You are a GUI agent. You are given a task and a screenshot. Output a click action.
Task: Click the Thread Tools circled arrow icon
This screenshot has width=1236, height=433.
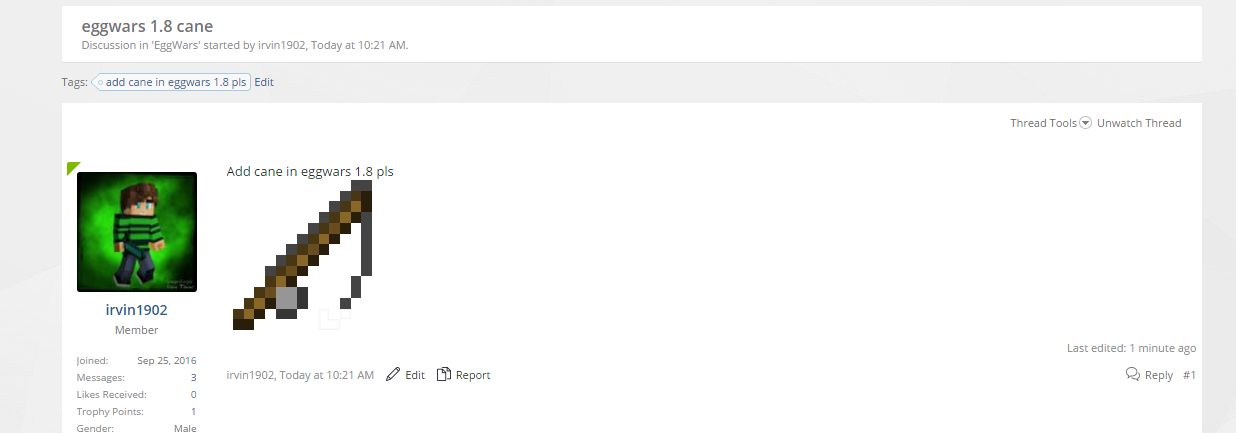point(1086,123)
